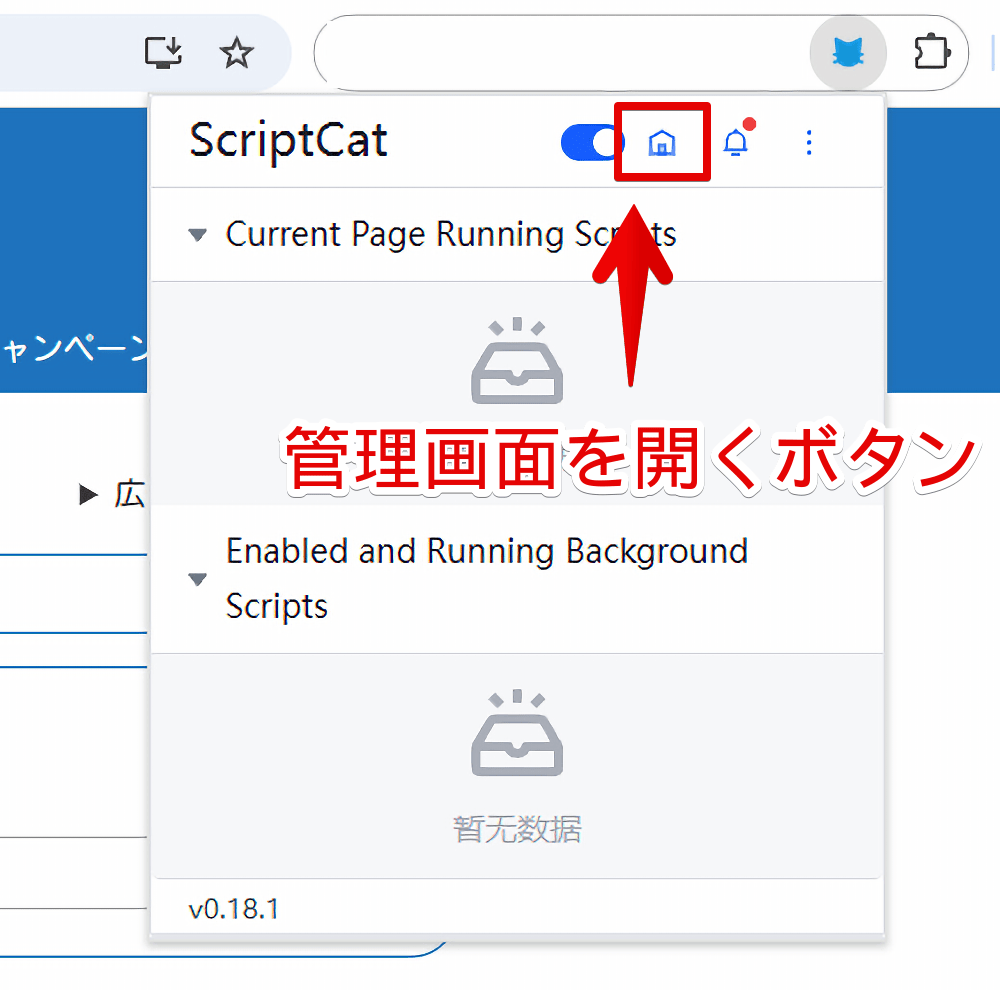Click the empty inbox icon under Current Page Scripts
1000x990 pixels.
coord(517,360)
